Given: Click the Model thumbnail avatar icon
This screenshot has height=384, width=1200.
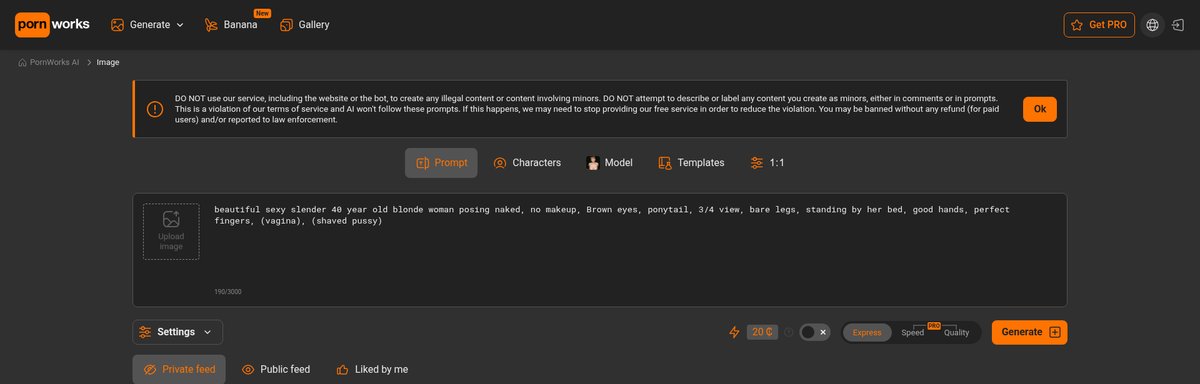Looking at the screenshot, I should [x=593, y=163].
